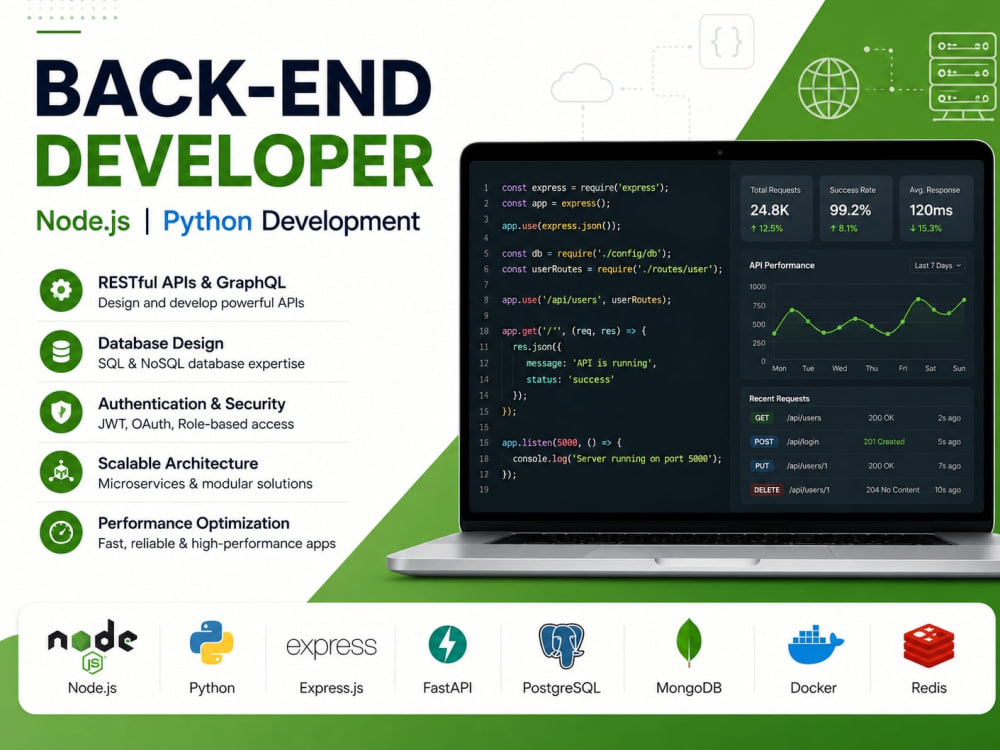
Task: Click the FastAPI lightning bolt logo
Action: pos(447,644)
